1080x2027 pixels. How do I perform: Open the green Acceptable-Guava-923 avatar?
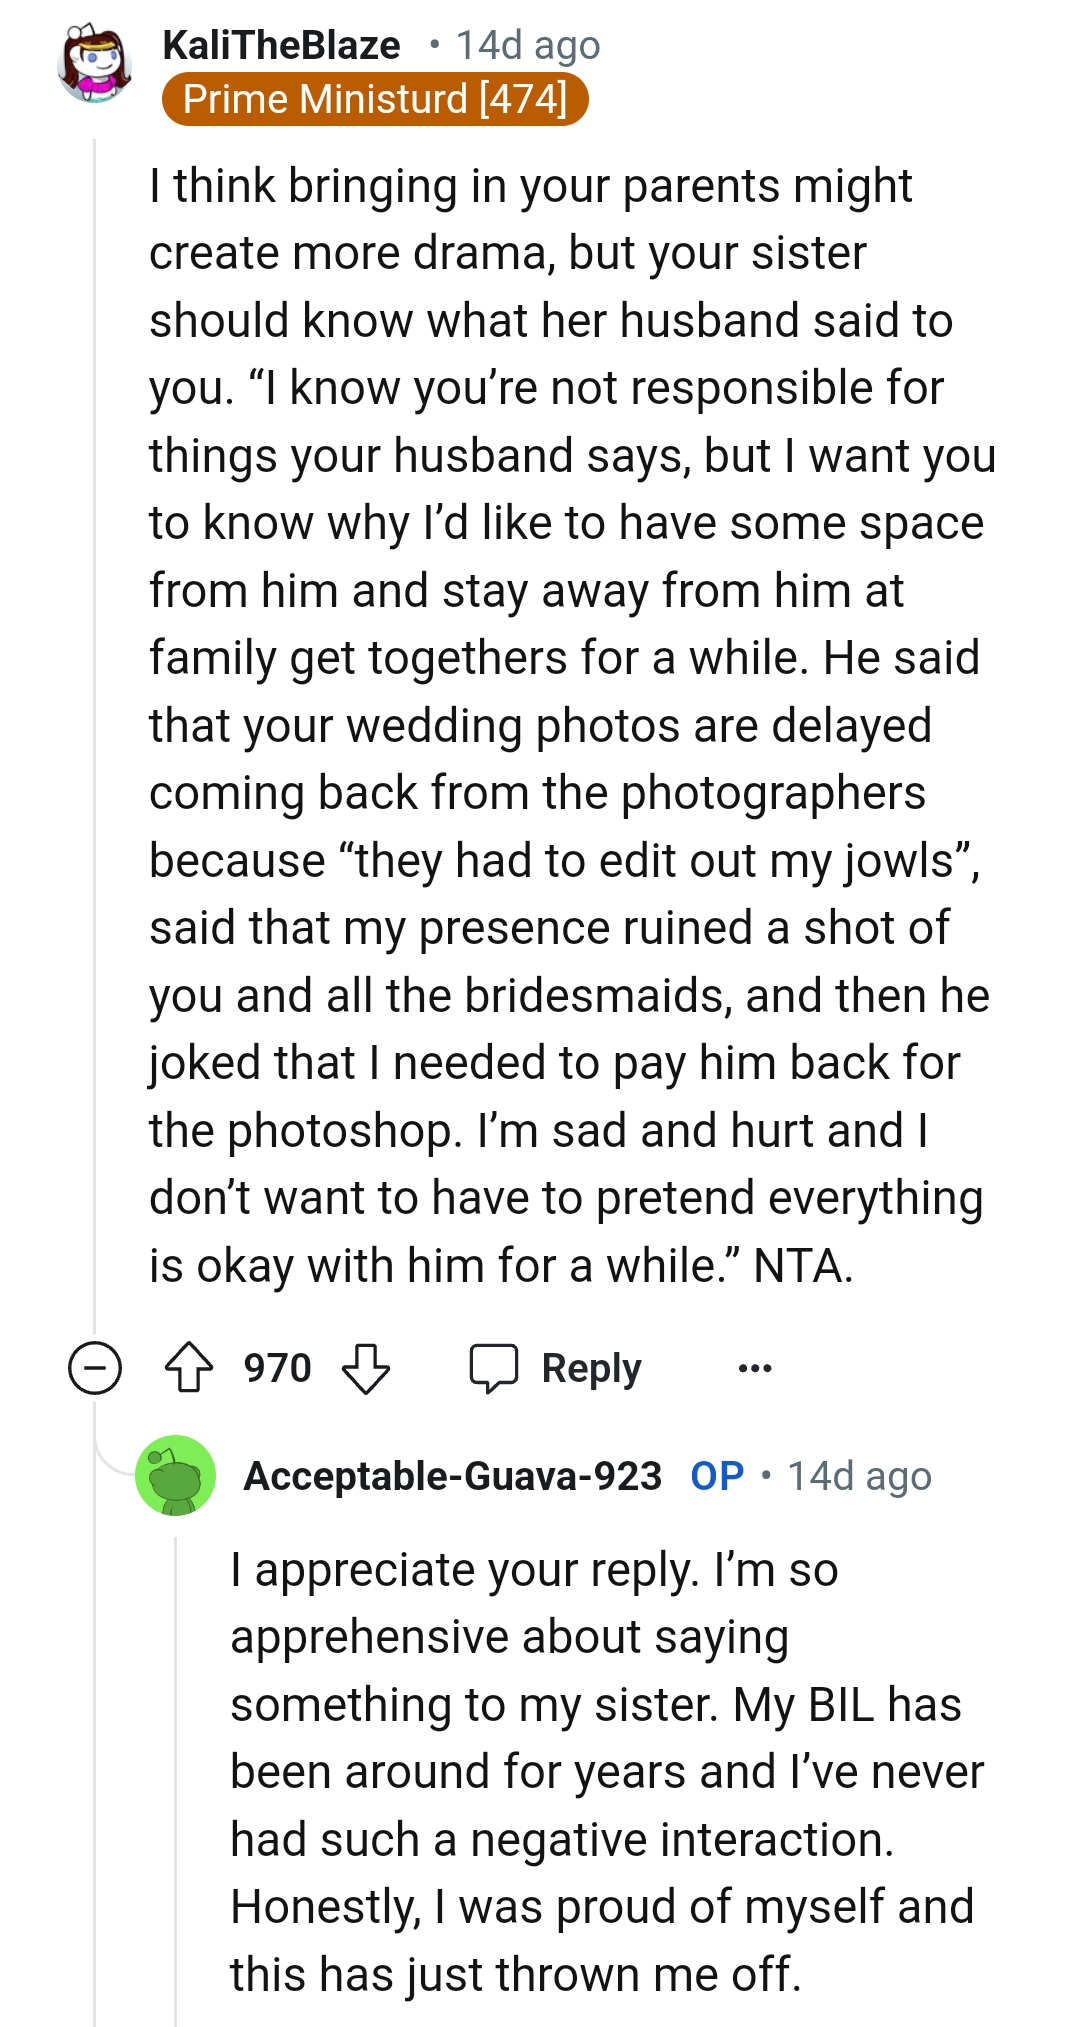pos(176,1475)
